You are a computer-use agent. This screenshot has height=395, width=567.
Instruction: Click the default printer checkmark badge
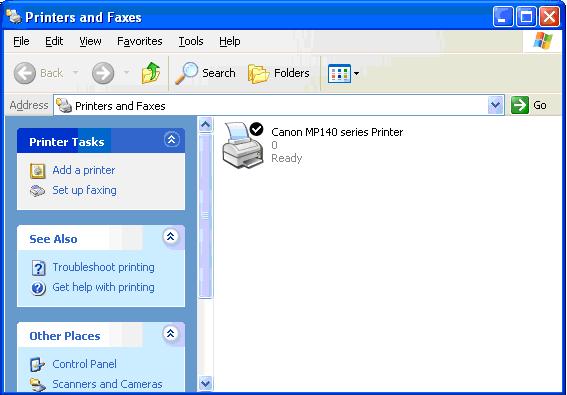pyautogui.click(x=256, y=129)
